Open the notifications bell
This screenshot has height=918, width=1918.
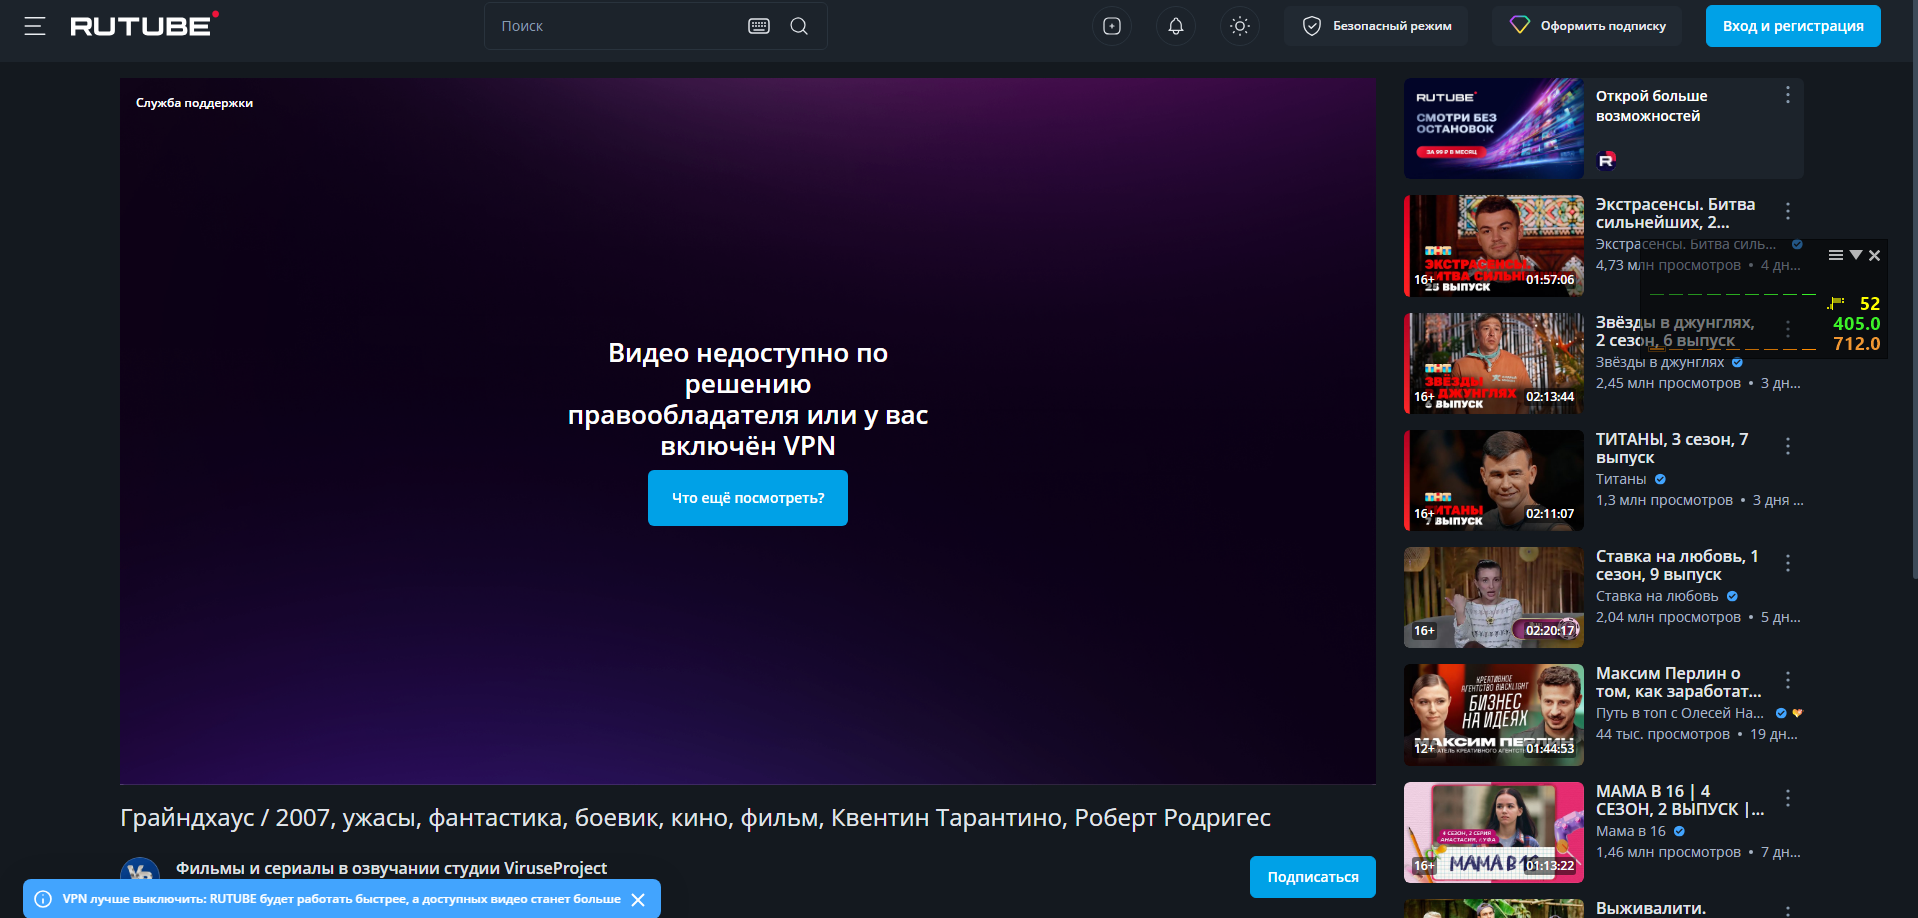[1176, 26]
